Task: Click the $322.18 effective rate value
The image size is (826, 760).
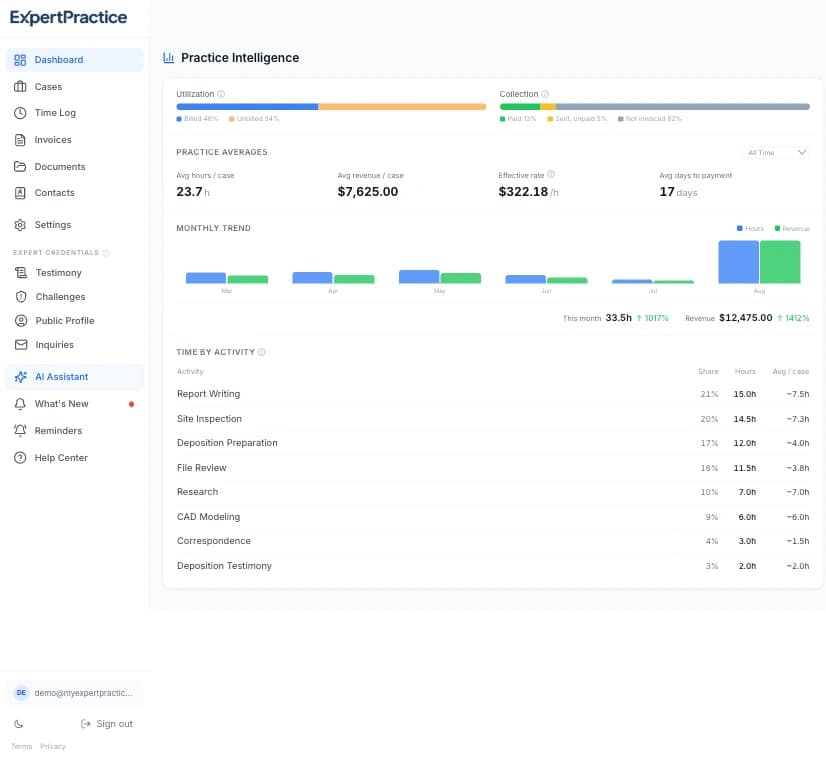Action: coord(523,192)
